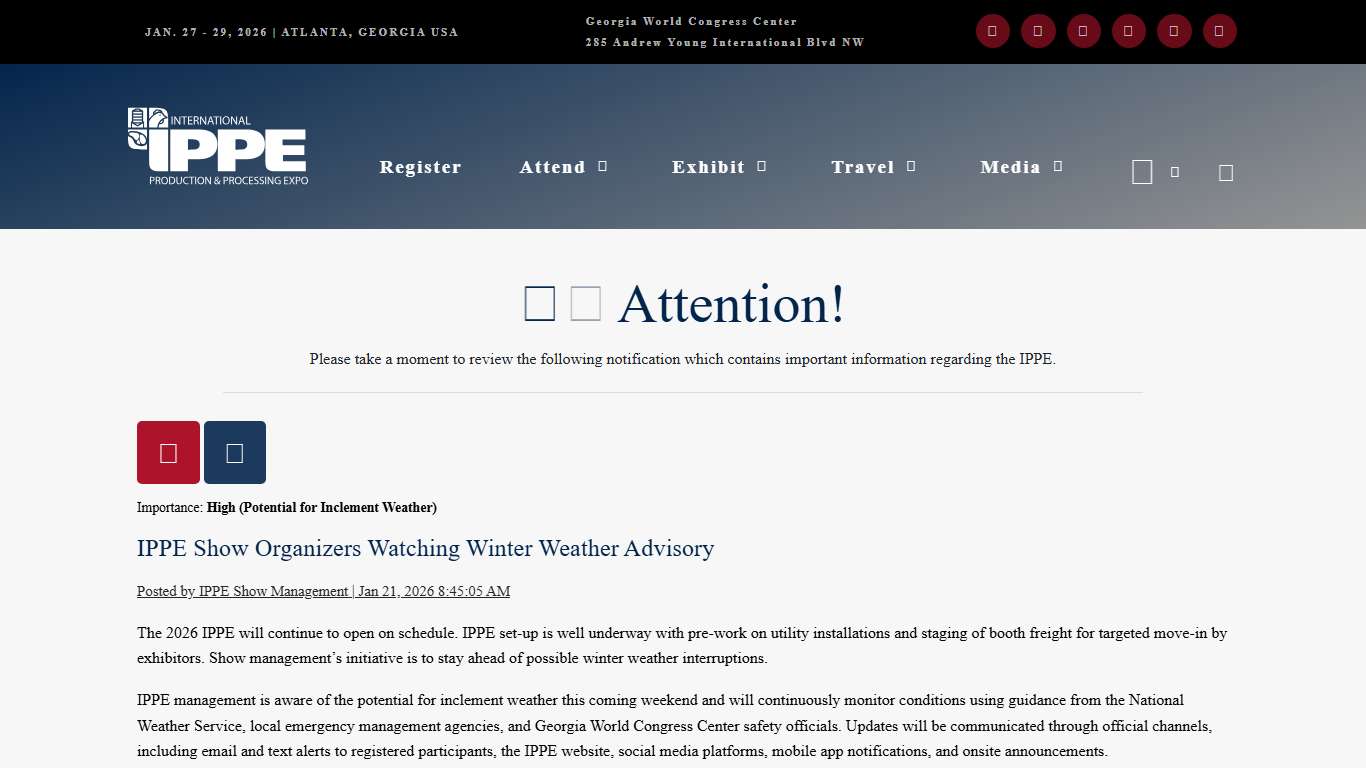Click the leftmost red circular social icon

pyautogui.click(x=992, y=31)
